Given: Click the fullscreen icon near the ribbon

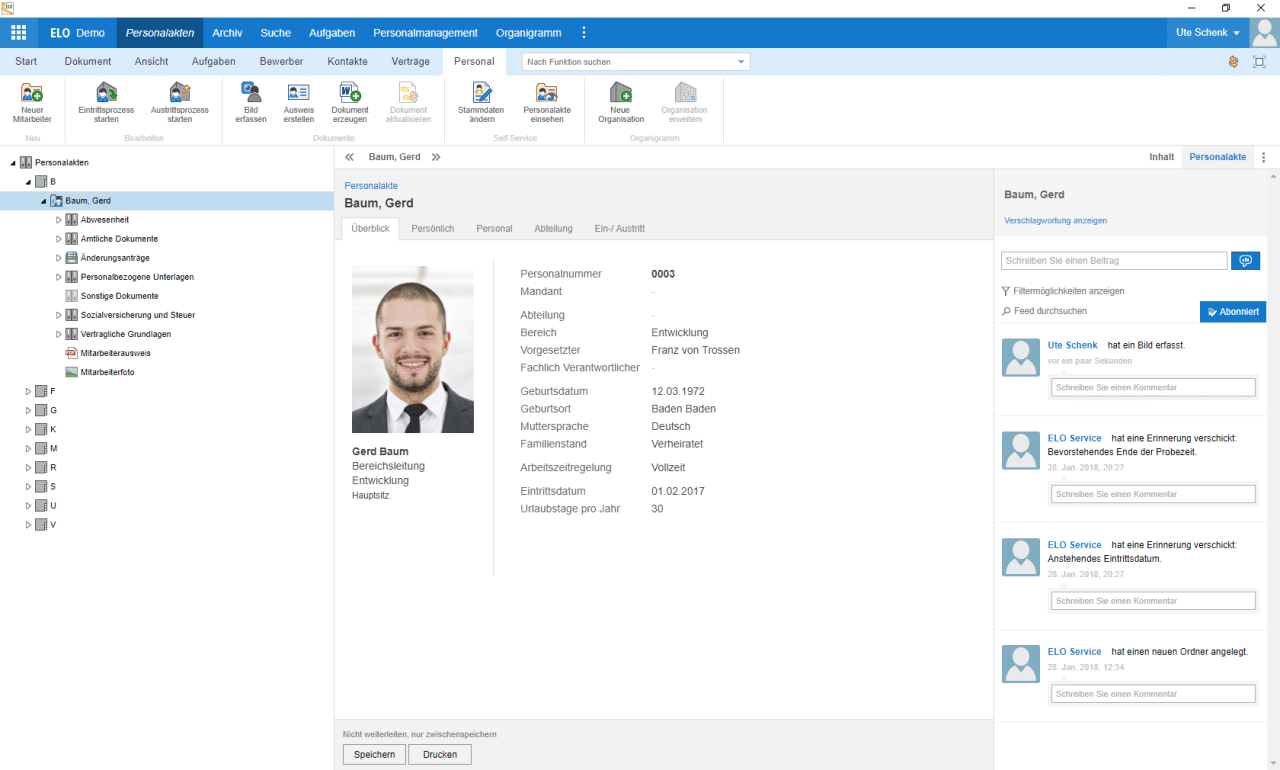Looking at the screenshot, I should click(x=1259, y=62).
